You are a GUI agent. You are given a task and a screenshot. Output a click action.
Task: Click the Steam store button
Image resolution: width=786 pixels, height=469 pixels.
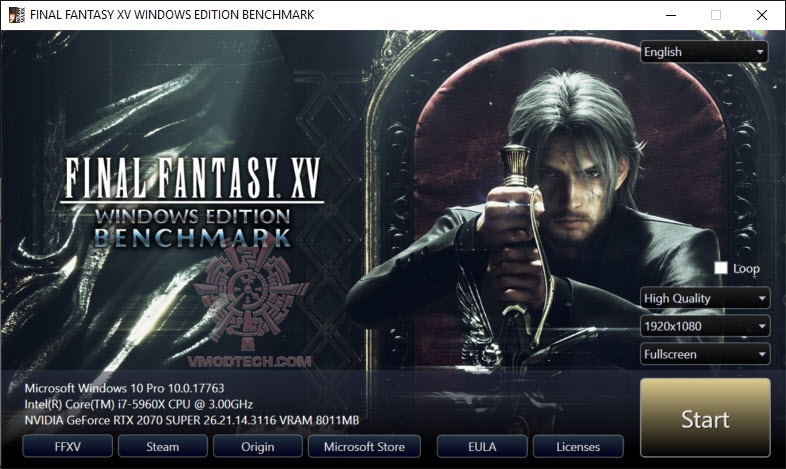point(162,446)
